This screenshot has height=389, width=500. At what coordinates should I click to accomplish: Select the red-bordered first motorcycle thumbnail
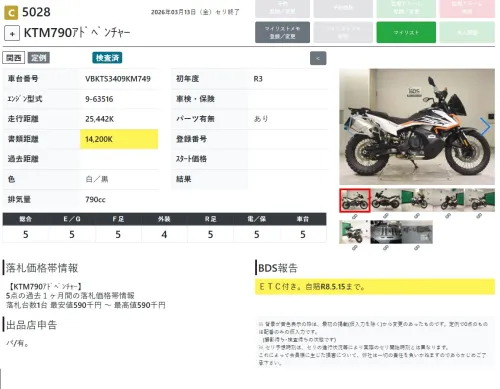[x=355, y=200]
